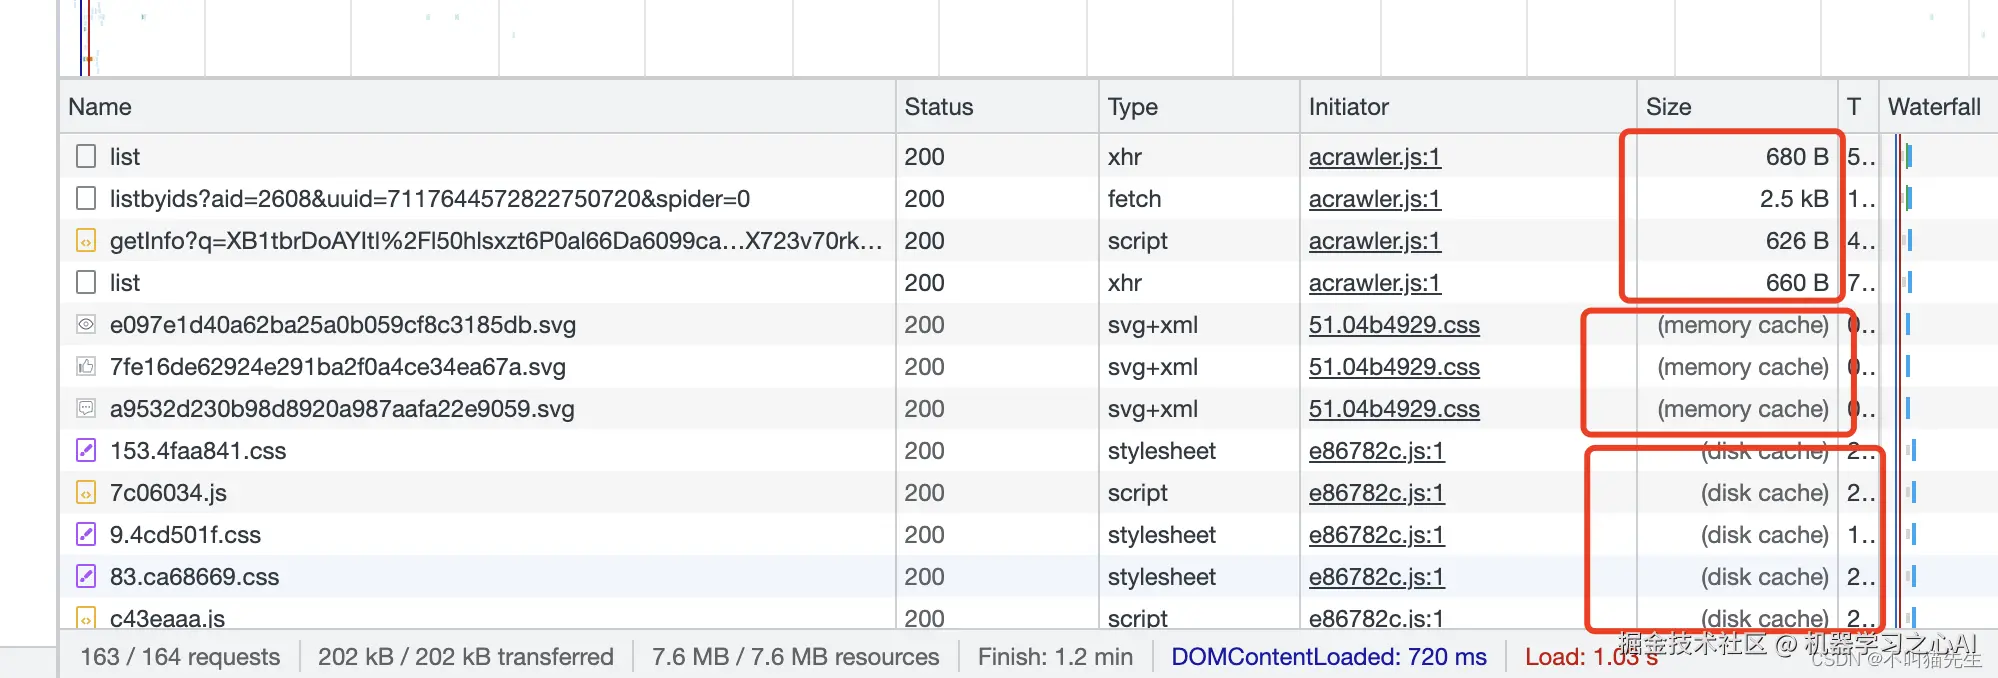Click the 83.ca68669.css stylesheet icon
This screenshot has height=678, width=1998.
pos(87,577)
